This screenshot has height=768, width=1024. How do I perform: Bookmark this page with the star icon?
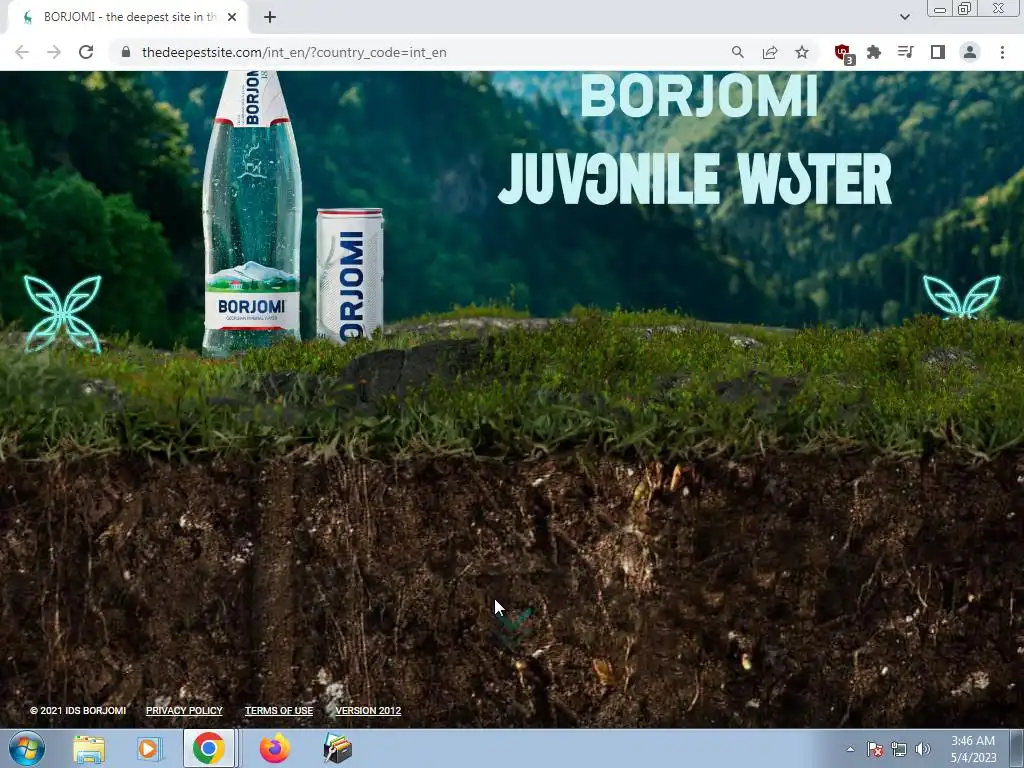pos(802,52)
